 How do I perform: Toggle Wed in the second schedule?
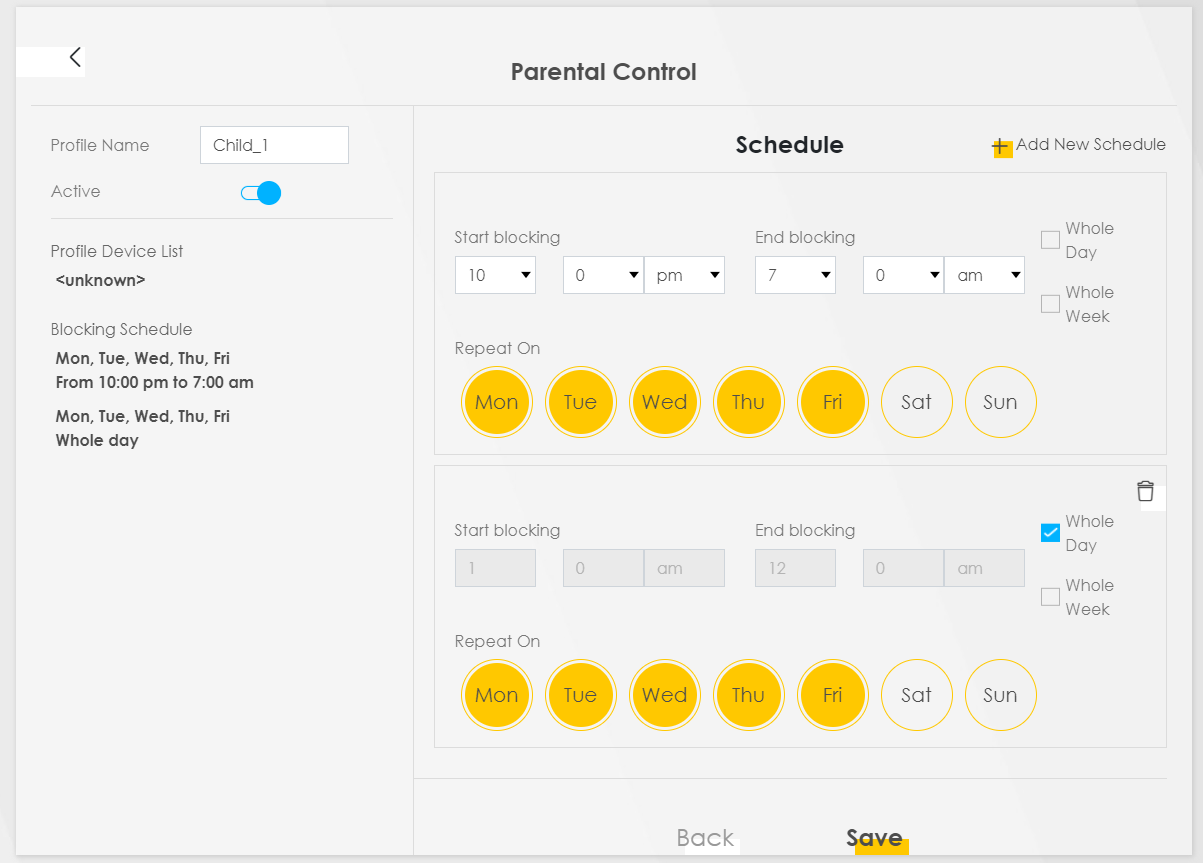coord(664,695)
